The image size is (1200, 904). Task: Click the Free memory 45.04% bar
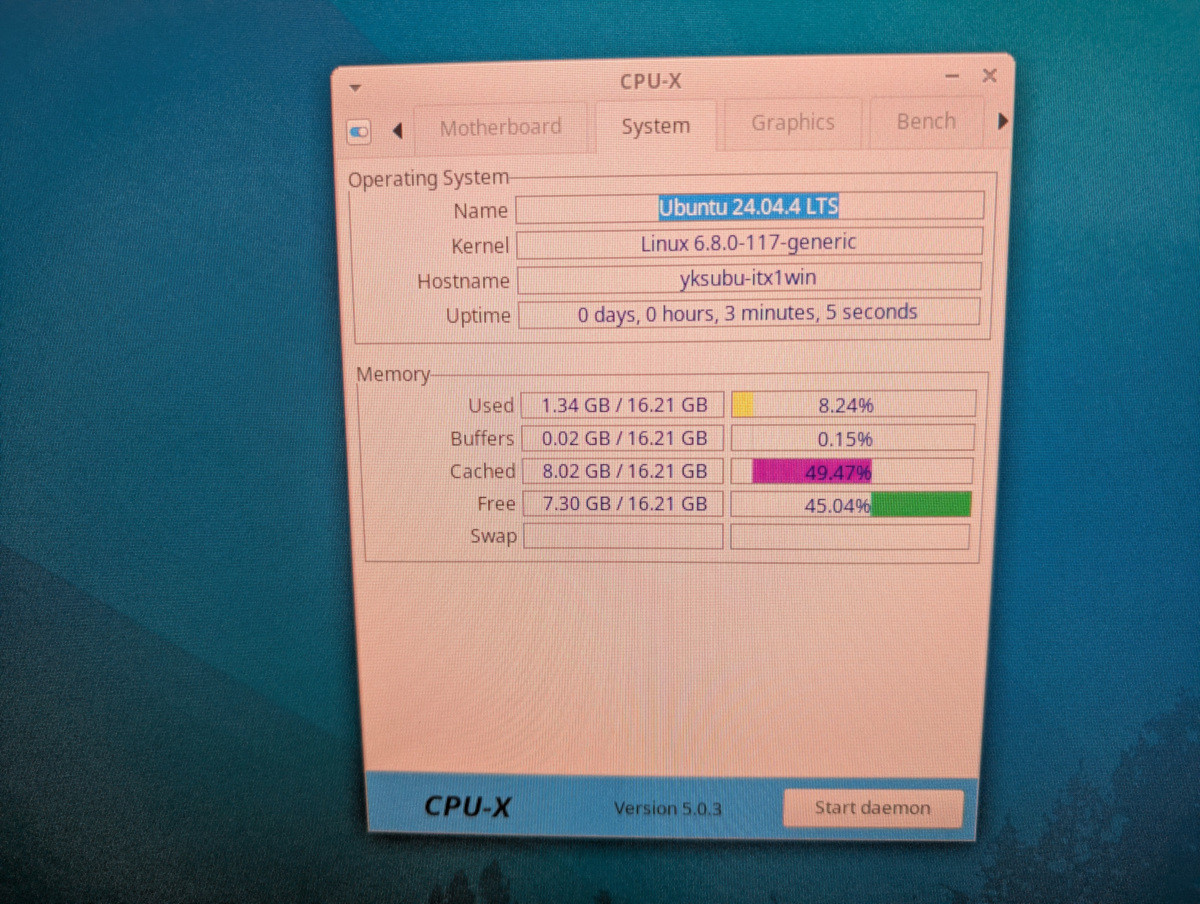851,504
